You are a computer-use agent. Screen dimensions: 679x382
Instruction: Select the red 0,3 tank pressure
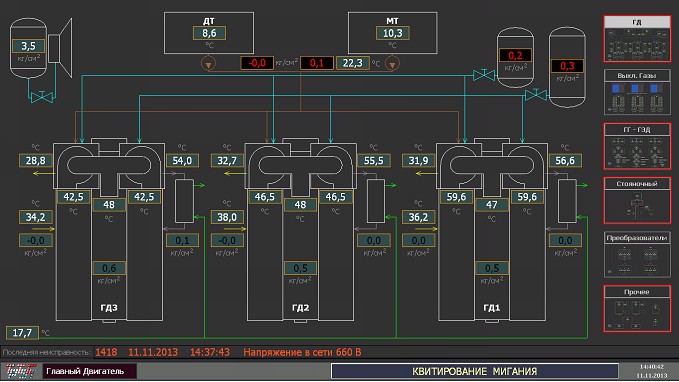pyautogui.click(x=567, y=66)
